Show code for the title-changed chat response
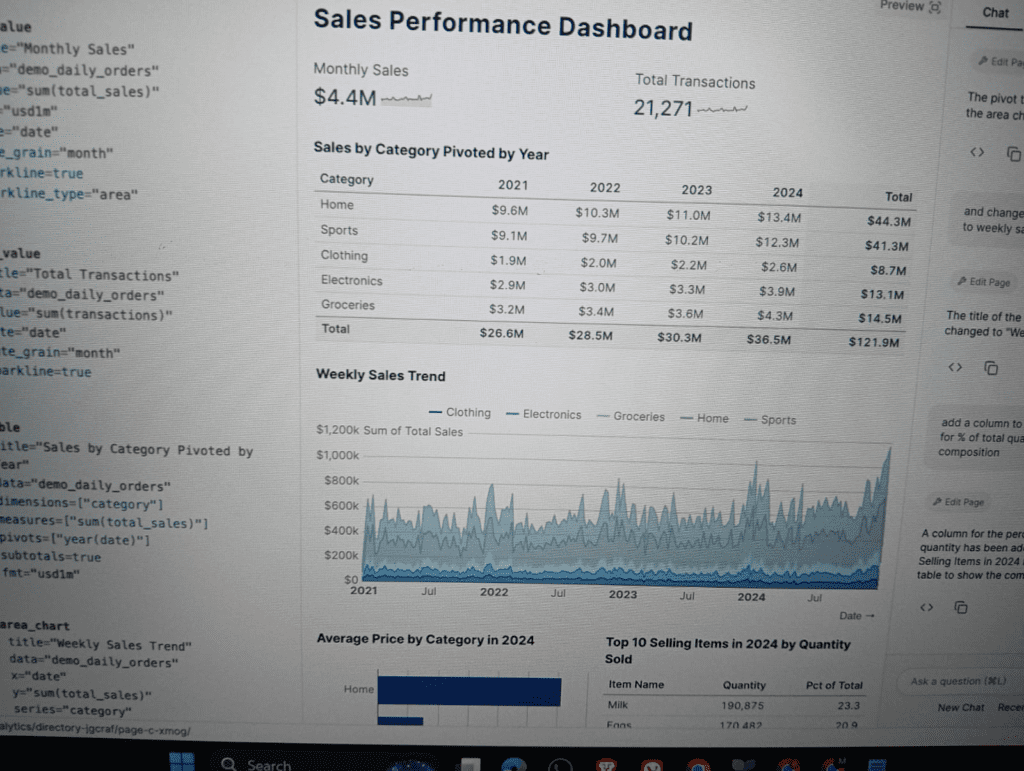Screen dimensions: 1024x771 (x=955, y=368)
